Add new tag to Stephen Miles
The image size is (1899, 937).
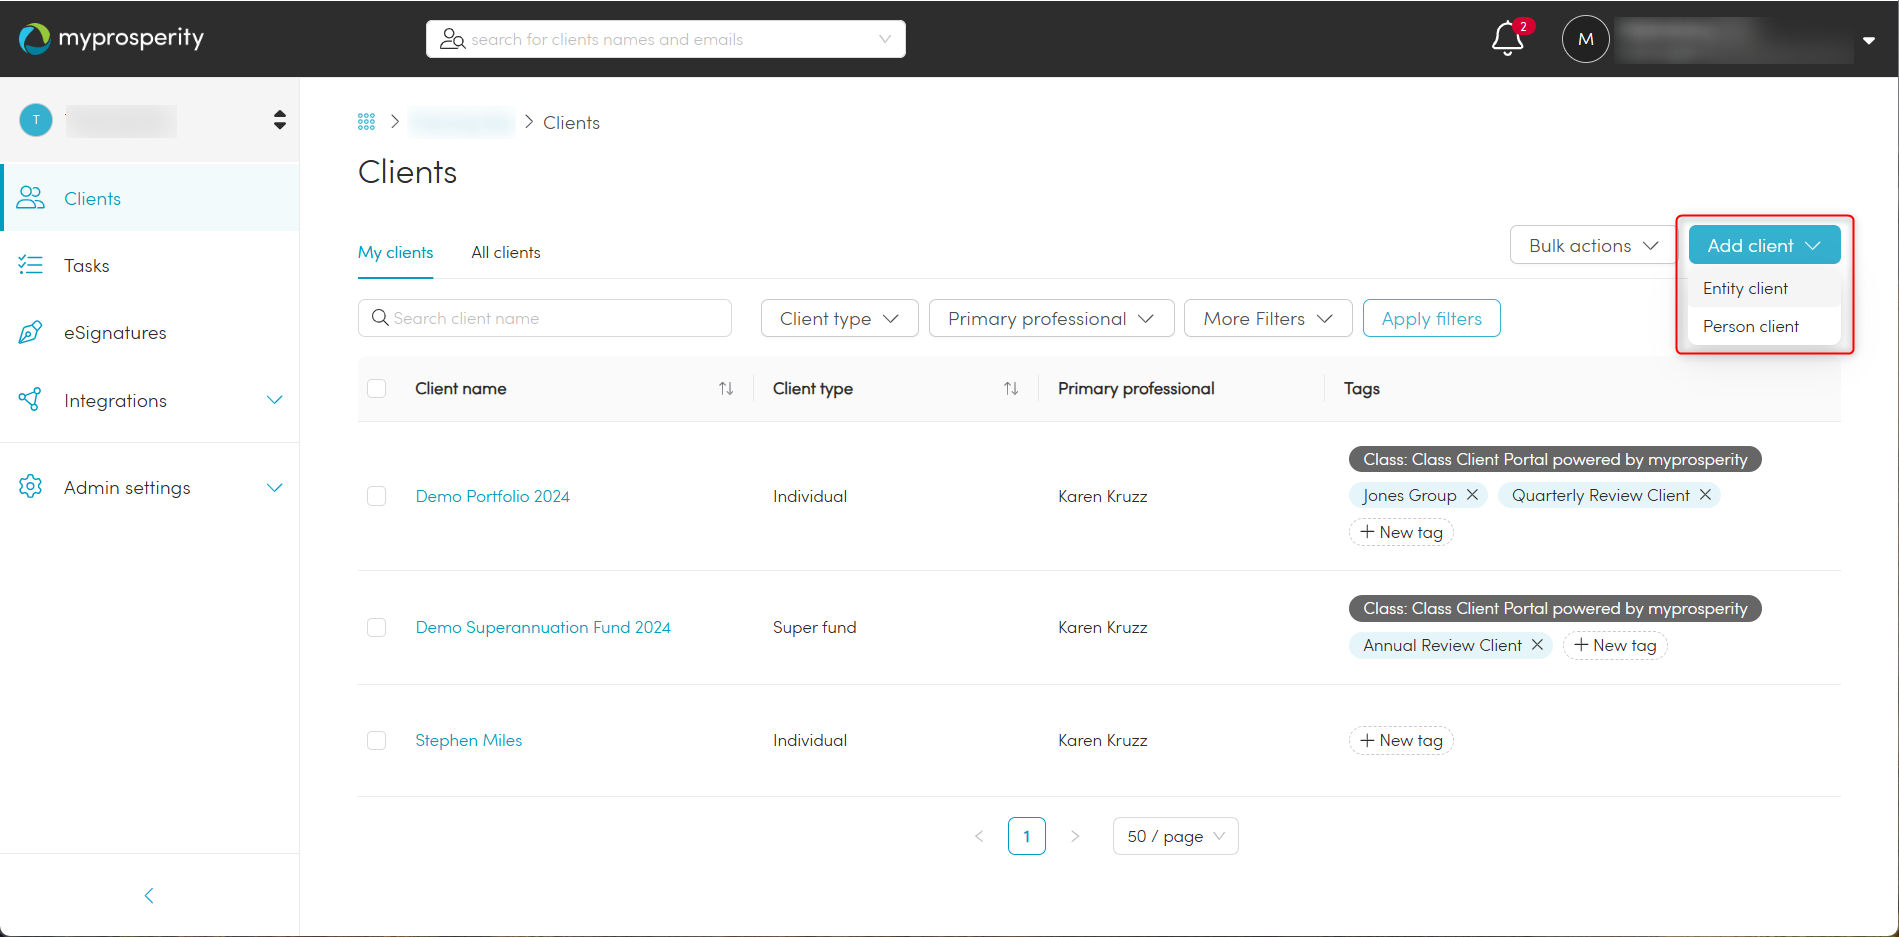(x=1401, y=740)
